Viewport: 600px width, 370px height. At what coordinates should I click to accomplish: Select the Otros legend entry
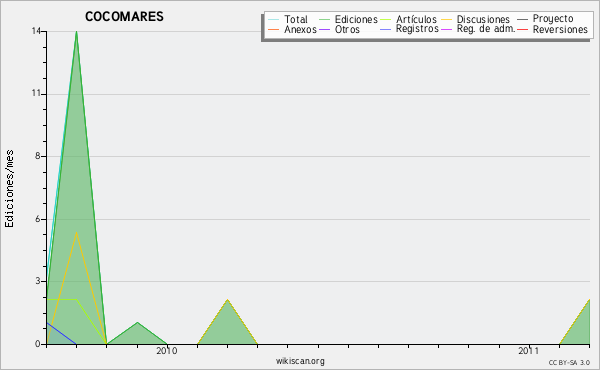(339, 29)
